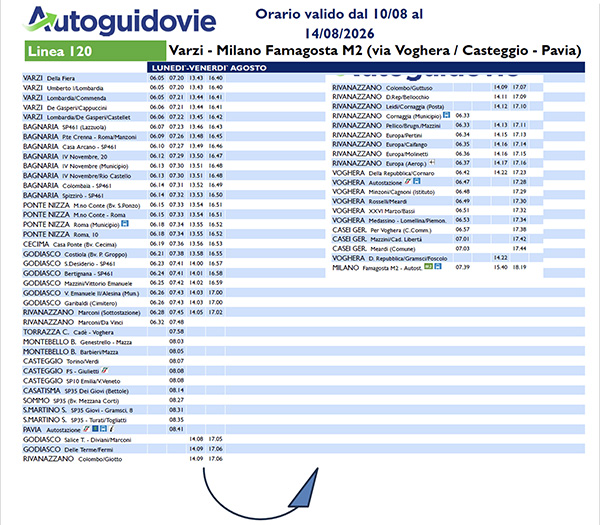Select the CASTEGGIO Torino/Verdi stop
The image size is (600, 525).
[61, 361]
